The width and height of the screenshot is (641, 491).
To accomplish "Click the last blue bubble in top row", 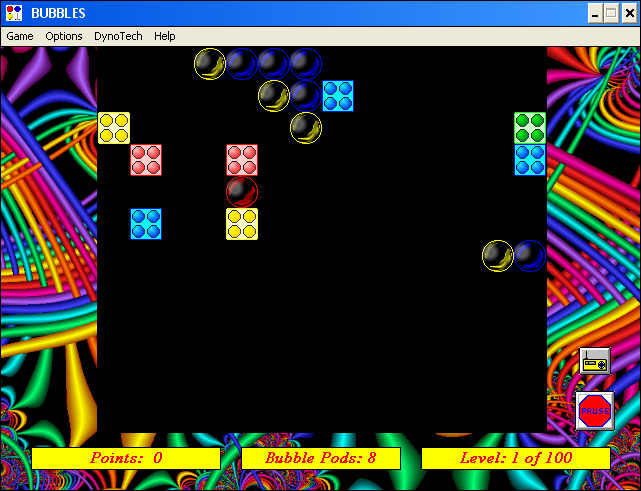I will click(306, 64).
